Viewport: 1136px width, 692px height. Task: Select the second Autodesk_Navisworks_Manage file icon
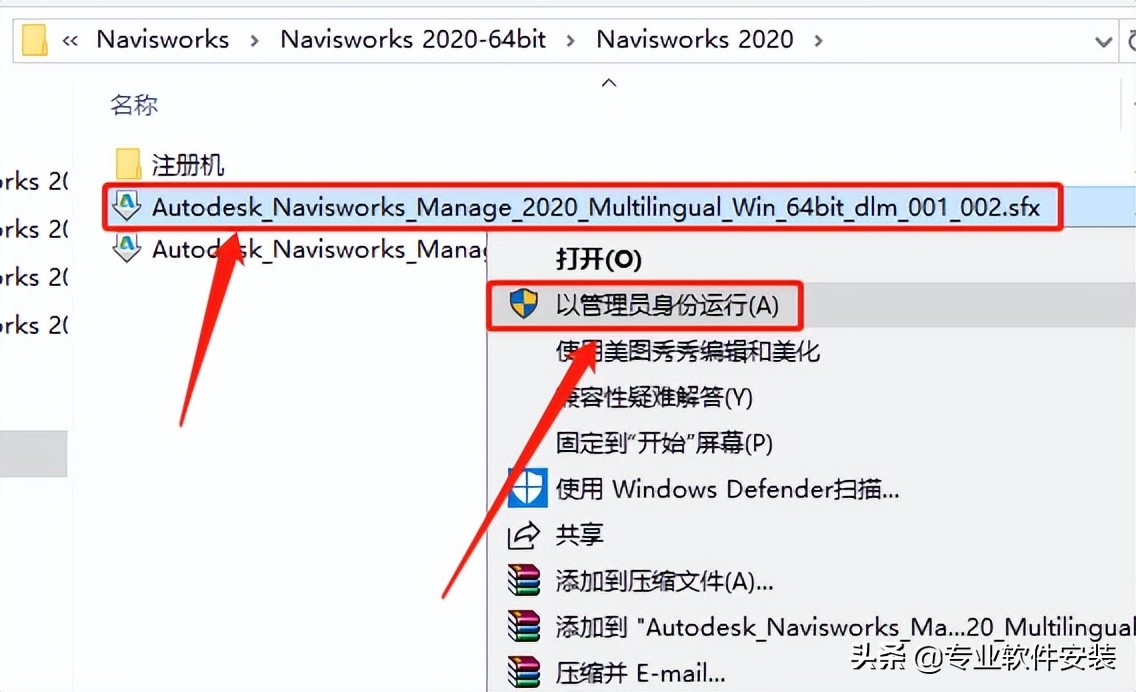click(x=127, y=249)
